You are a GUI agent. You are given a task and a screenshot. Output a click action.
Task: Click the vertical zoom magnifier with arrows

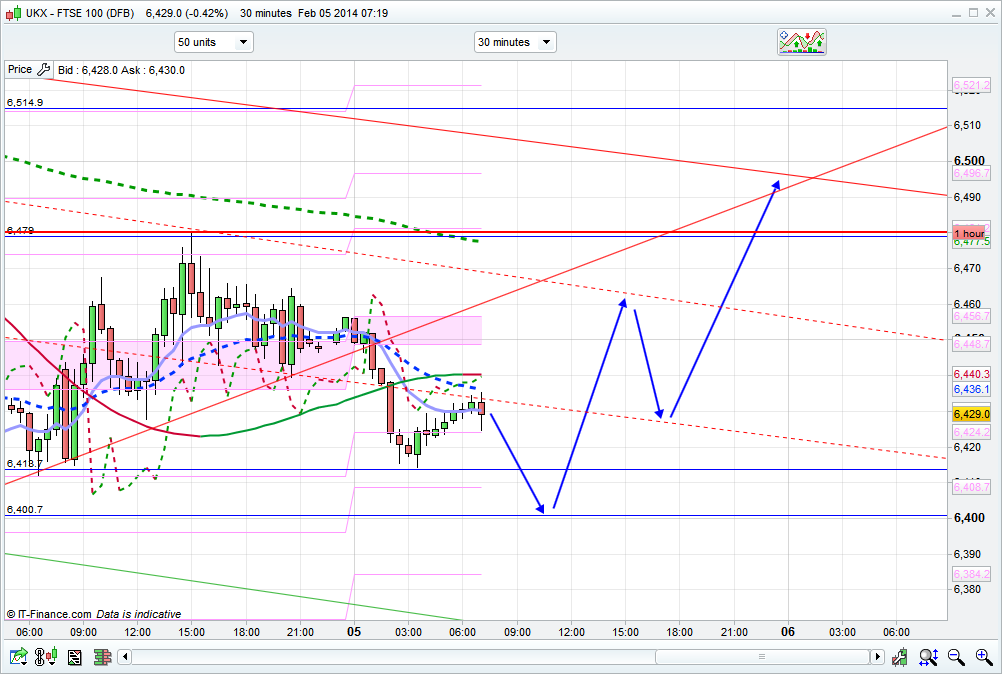click(x=929, y=657)
